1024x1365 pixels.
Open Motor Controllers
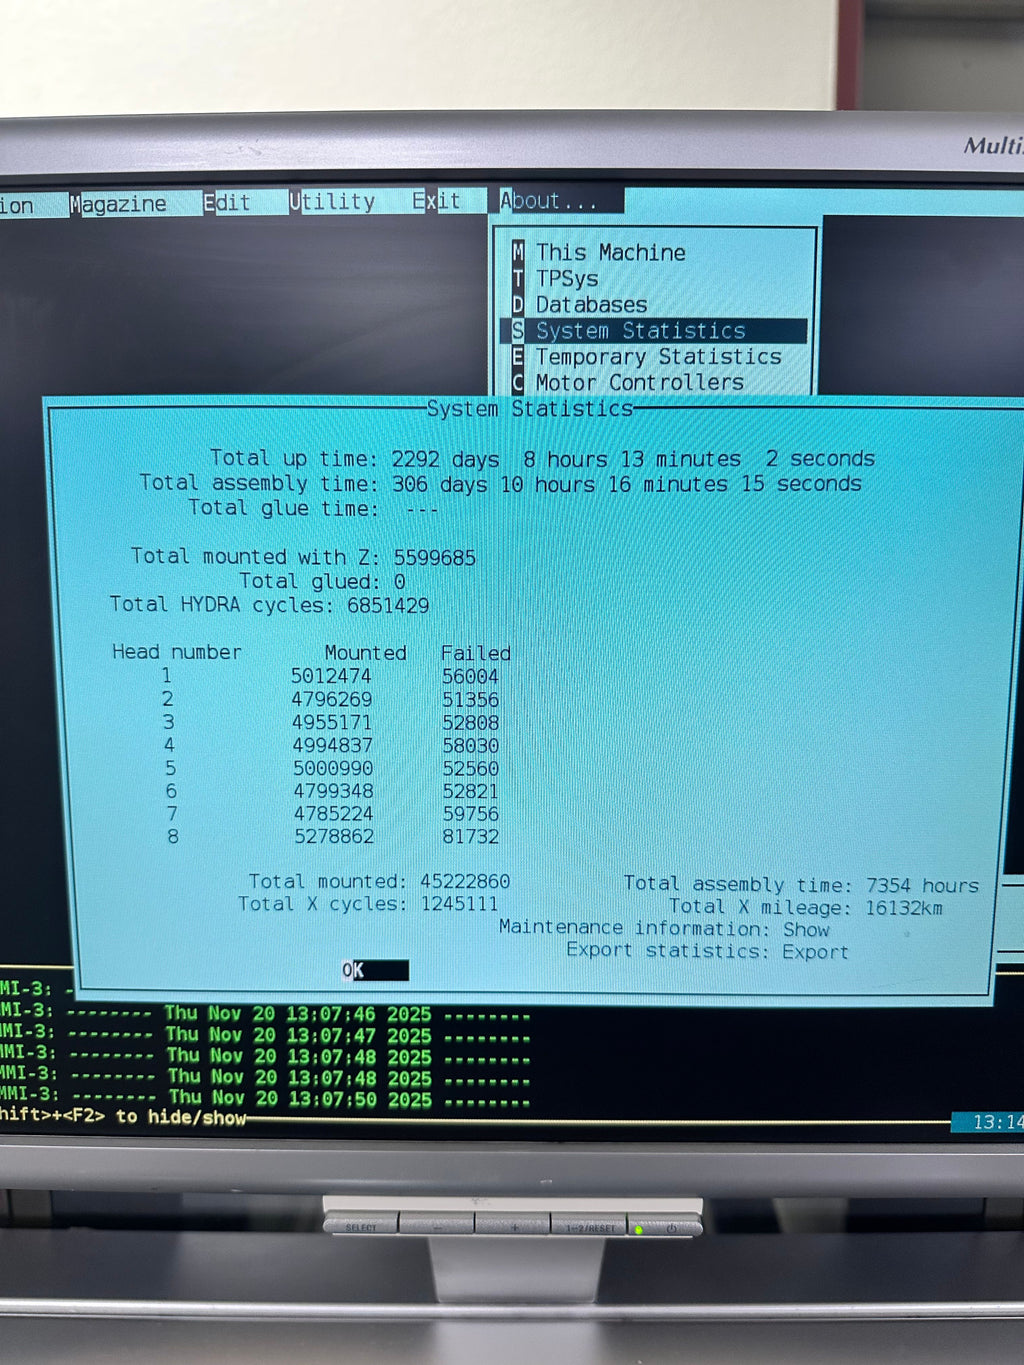639,383
